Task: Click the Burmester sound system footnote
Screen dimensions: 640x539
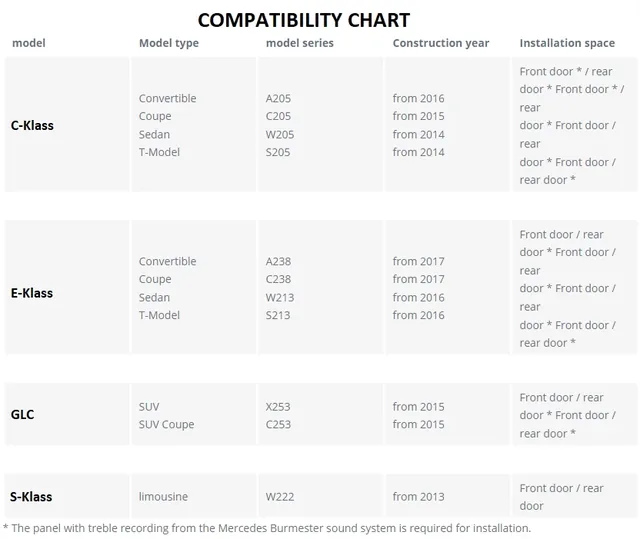Action: (267, 528)
